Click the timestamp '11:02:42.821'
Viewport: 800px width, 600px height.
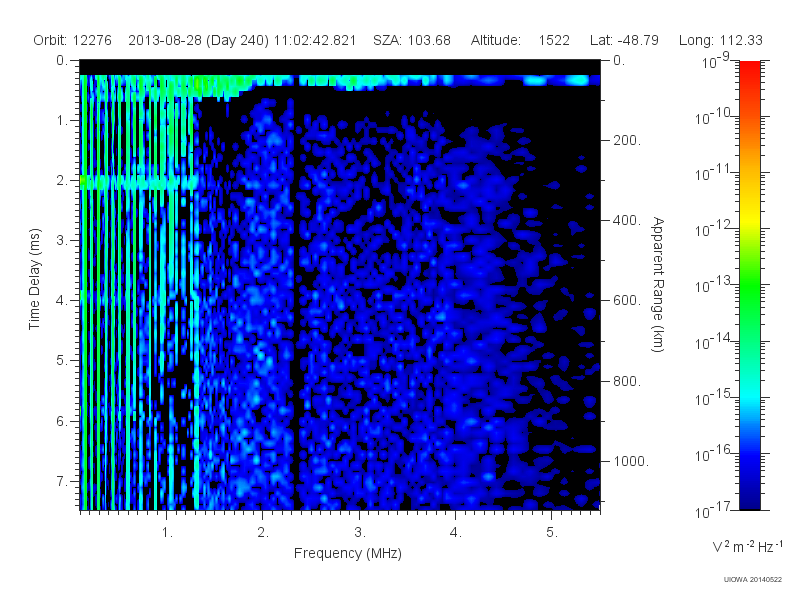tap(315, 40)
